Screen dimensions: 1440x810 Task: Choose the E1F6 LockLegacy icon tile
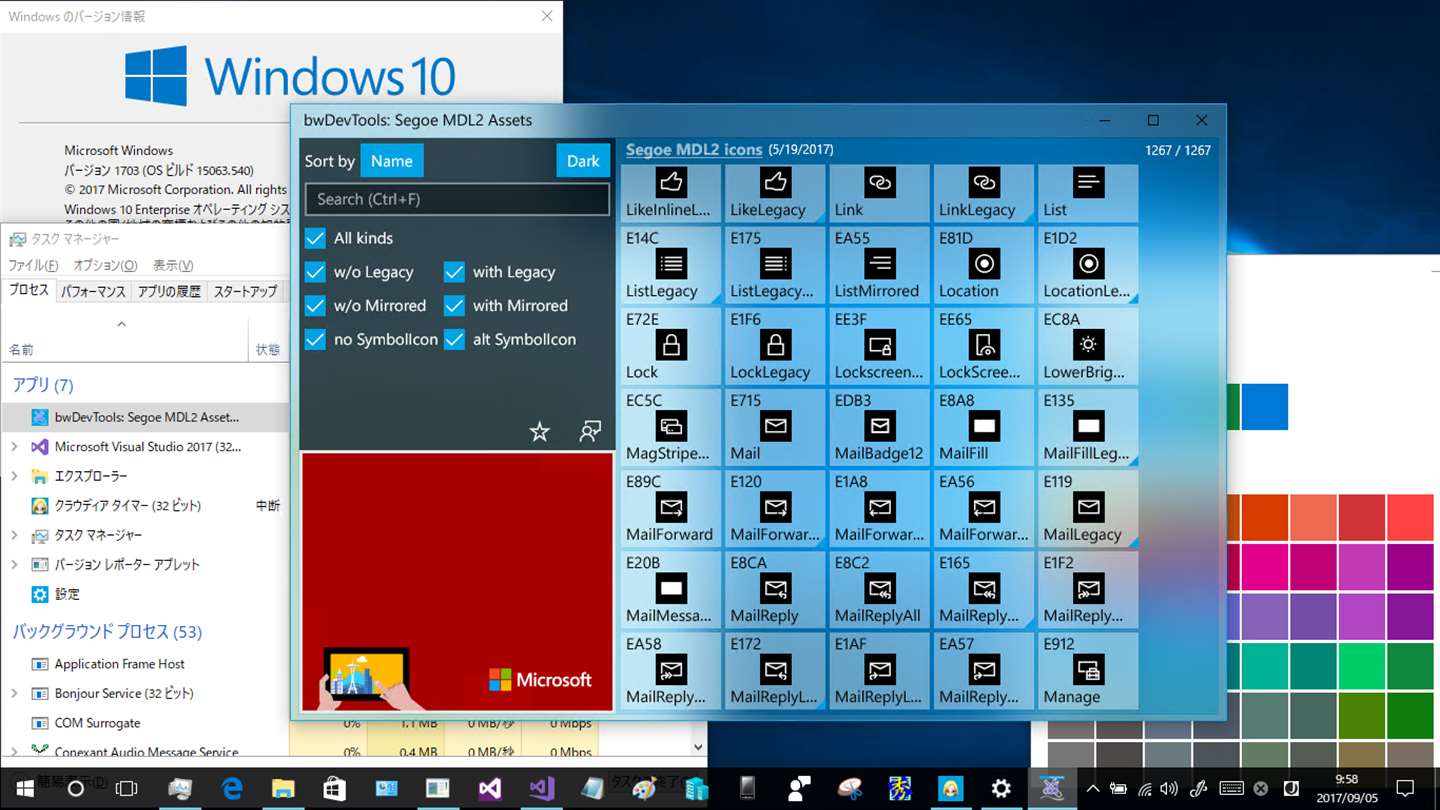pyautogui.click(x=775, y=346)
